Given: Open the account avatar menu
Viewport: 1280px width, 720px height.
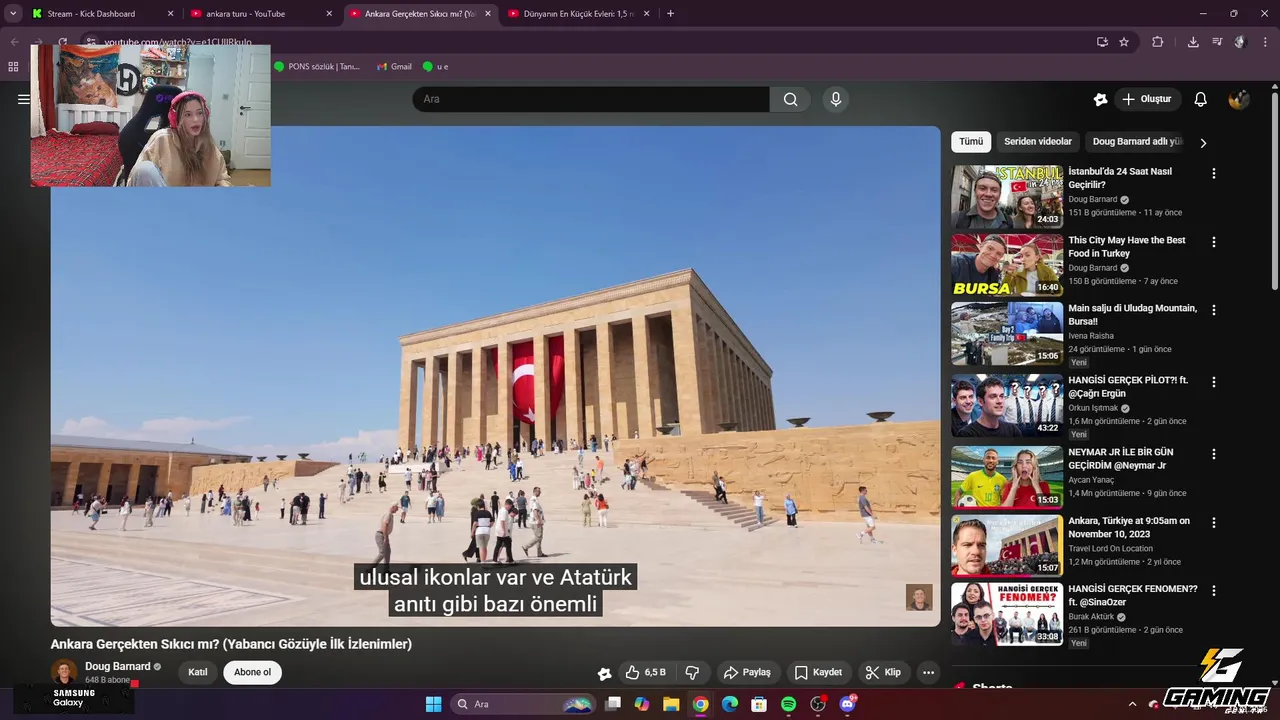Looking at the screenshot, I should pyautogui.click(x=1239, y=99).
